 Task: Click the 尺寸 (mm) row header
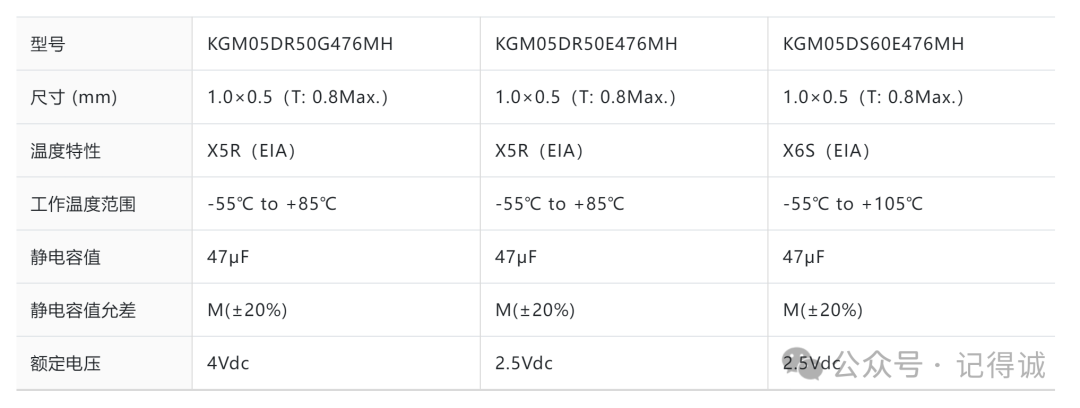pos(74,98)
